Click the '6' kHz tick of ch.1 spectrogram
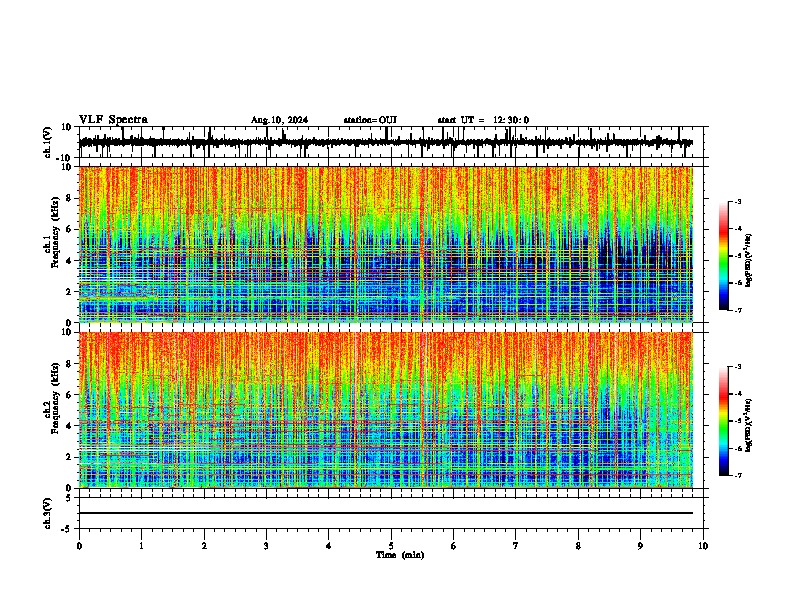The width and height of the screenshot is (792, 612). [x=70, y=229]
